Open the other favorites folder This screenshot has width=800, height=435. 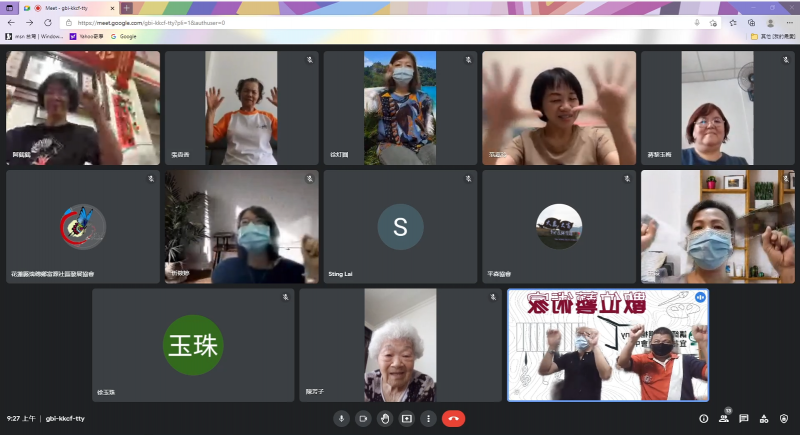pyautogui.click(x=773, y=37)
